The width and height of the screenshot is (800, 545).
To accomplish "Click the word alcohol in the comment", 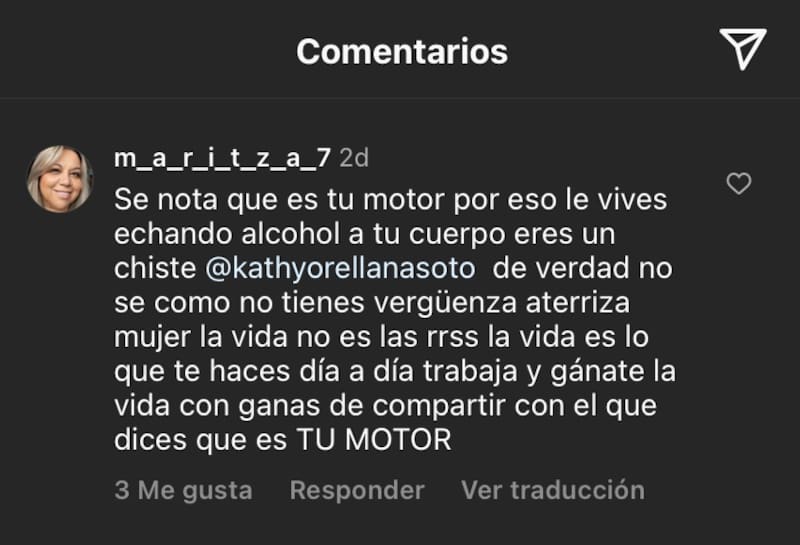I will [291, 234].
